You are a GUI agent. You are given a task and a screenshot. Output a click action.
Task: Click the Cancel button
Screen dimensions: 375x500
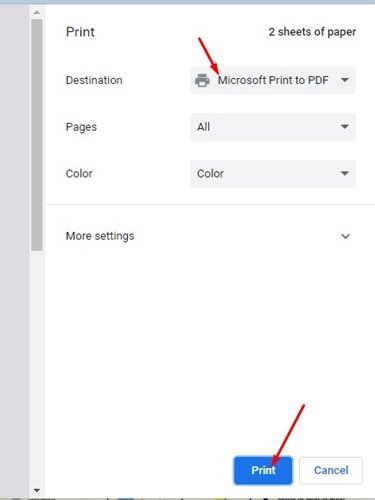[x=331, y=470]
